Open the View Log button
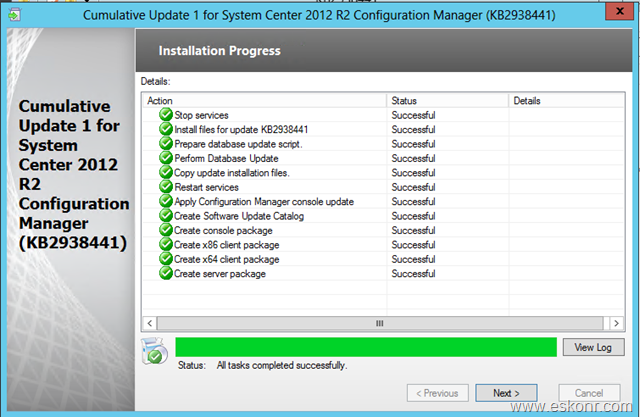Viewport: 640px width, 417px height. click(x=593, y=347)
